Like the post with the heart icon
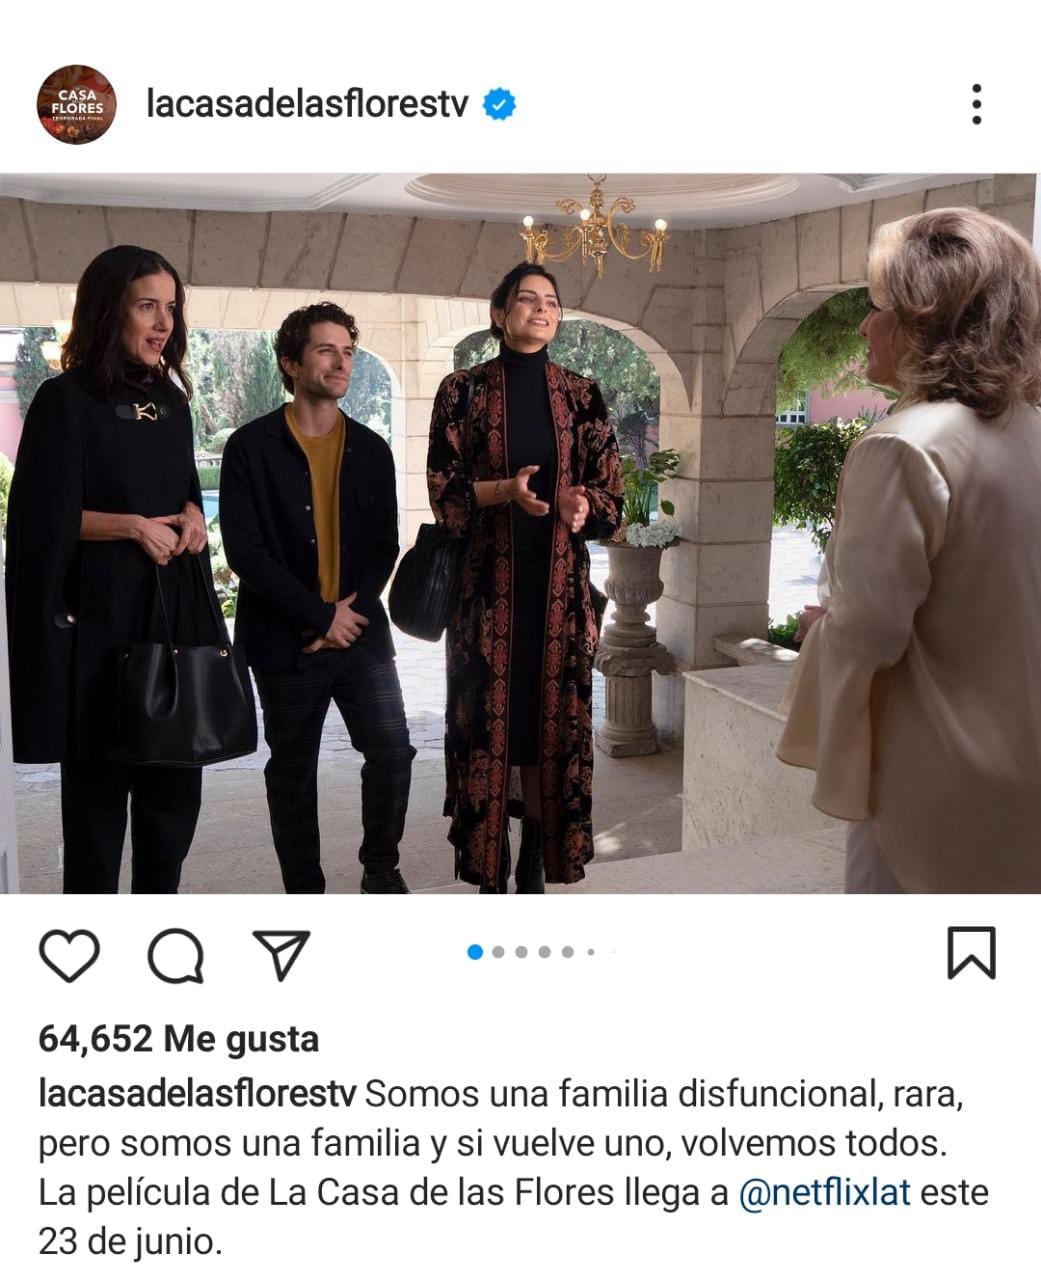Viewport: 1041px width, 1280px height. pos(69,955)
